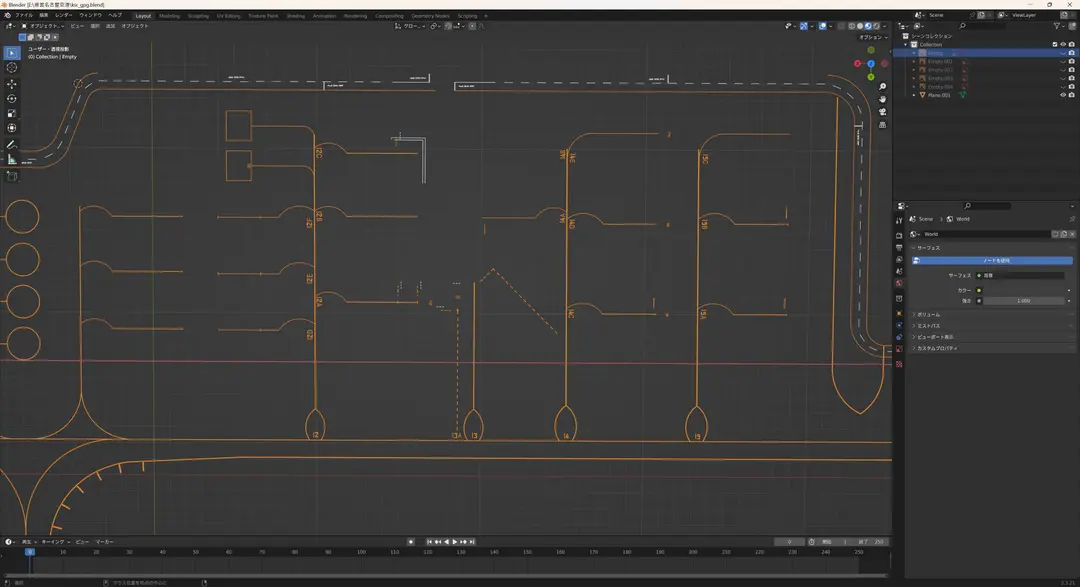The height and width of the screenshot is (587, 1080).
Task: Adjust the strength 1.000 slider
Action: coord(1023,301)
